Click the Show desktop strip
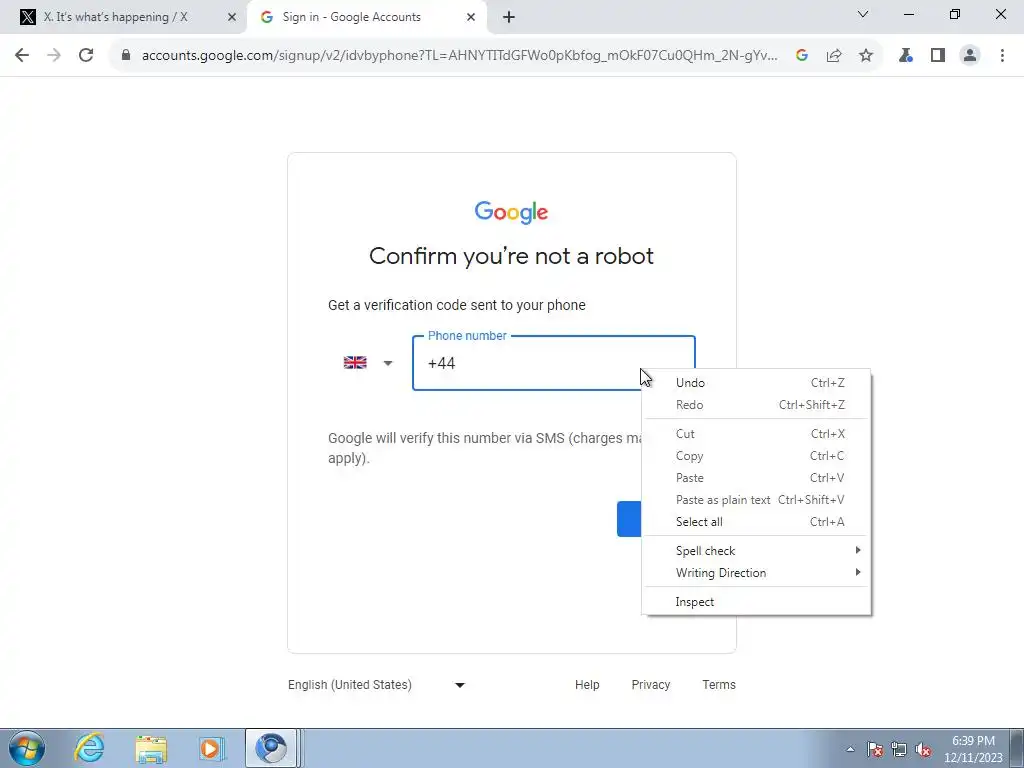Screen dimensions: 1024x768 [x=1016, y=748]
